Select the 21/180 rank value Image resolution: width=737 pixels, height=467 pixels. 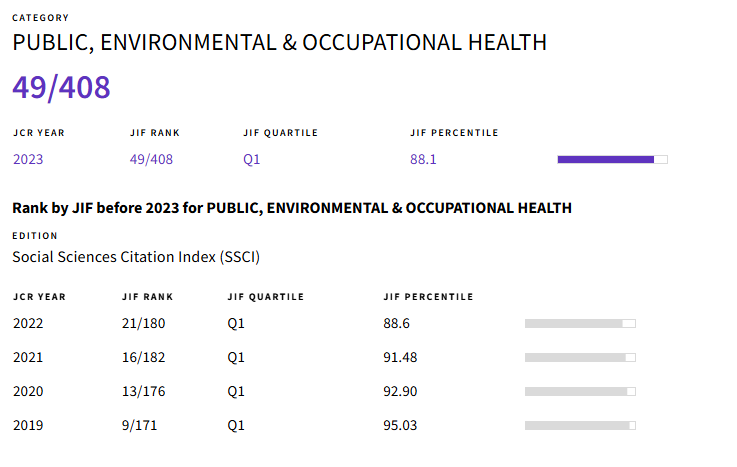(x=143, y=323)
